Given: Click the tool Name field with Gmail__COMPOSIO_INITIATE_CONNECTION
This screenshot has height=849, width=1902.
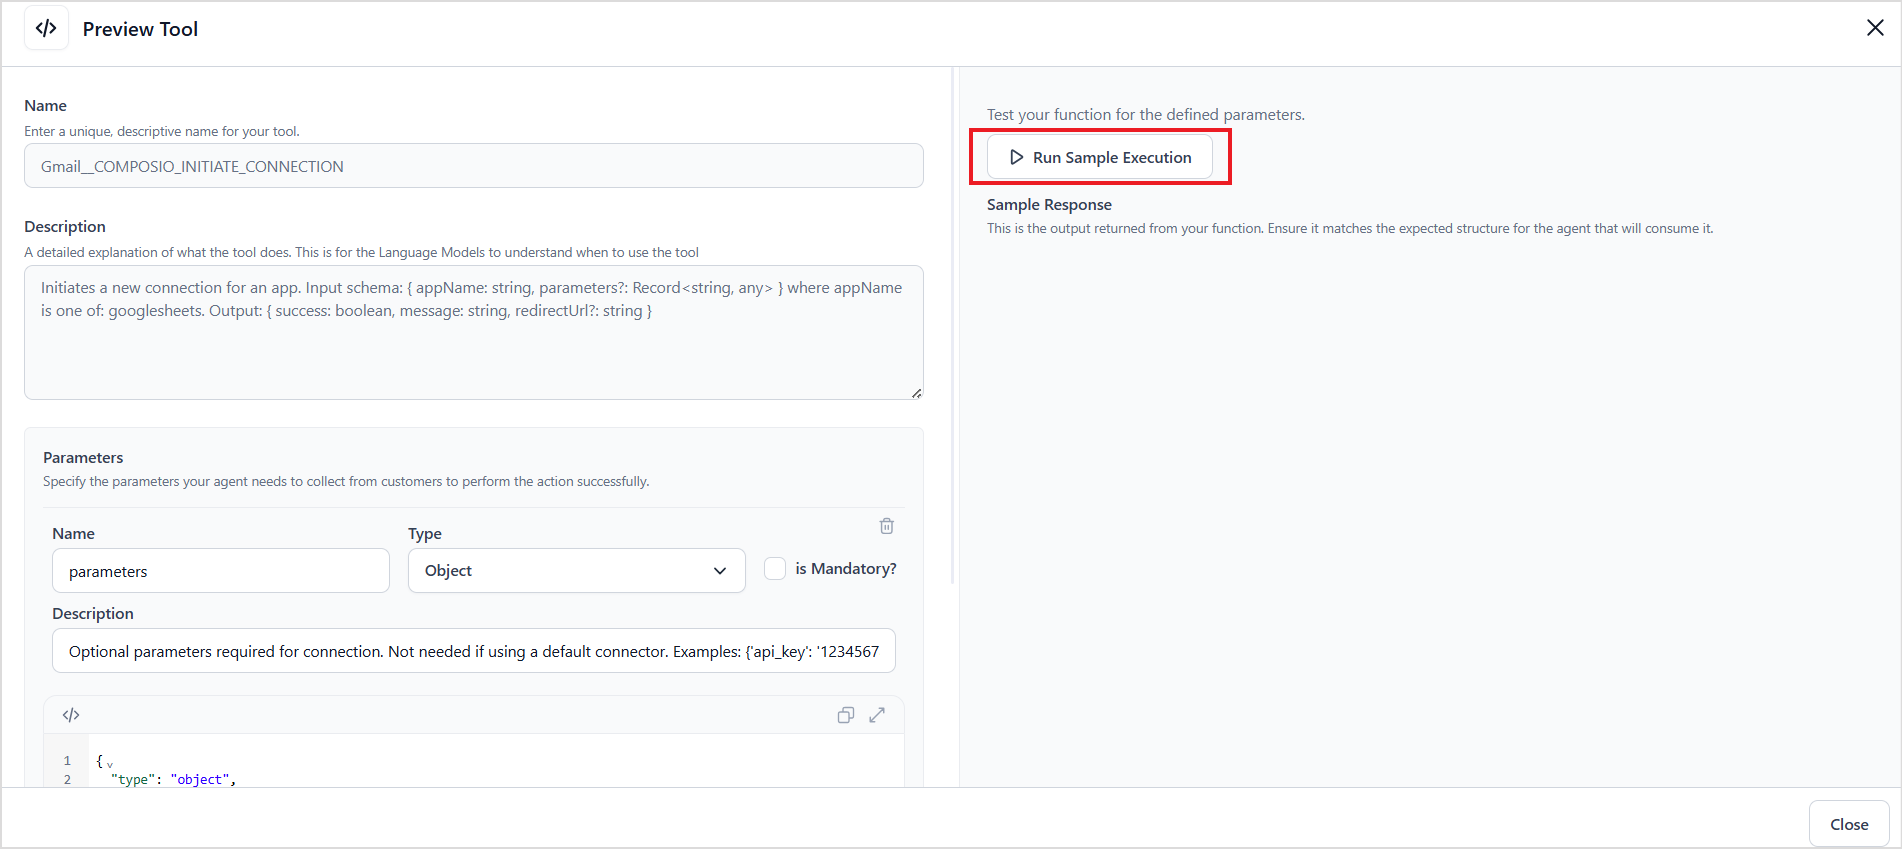Looking at the screenshot, I should 473,166.
